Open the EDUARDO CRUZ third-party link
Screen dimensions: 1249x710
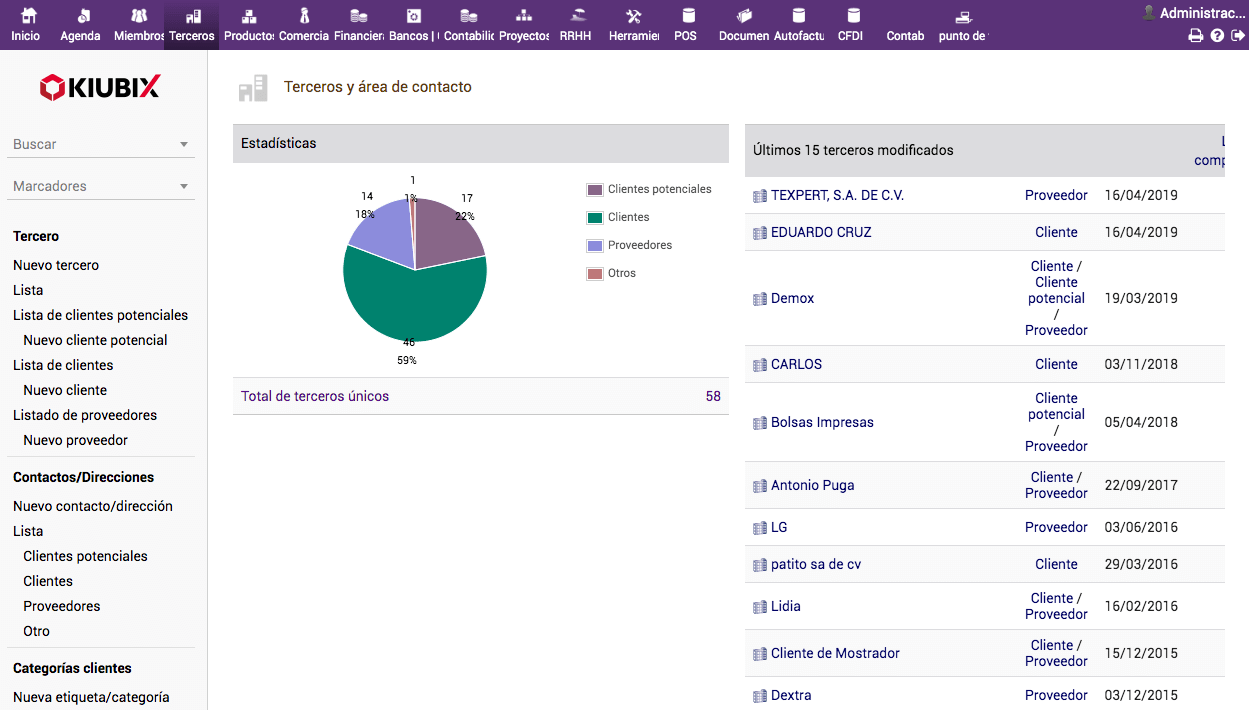point(821,232)
